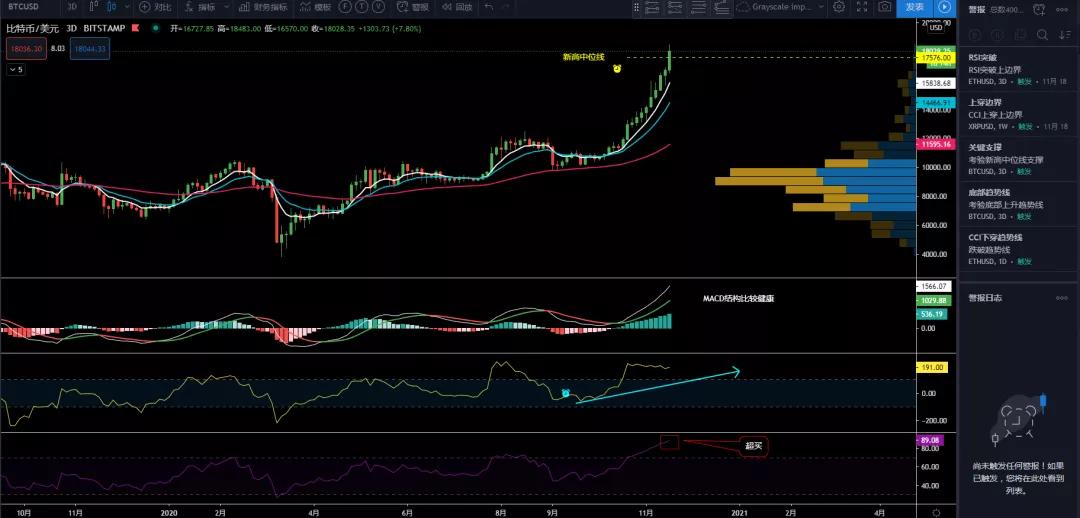This screenshot has height=518, width=1080.
Task: Click the yellow alarm clock alert marker
Action: pos(617,68)
